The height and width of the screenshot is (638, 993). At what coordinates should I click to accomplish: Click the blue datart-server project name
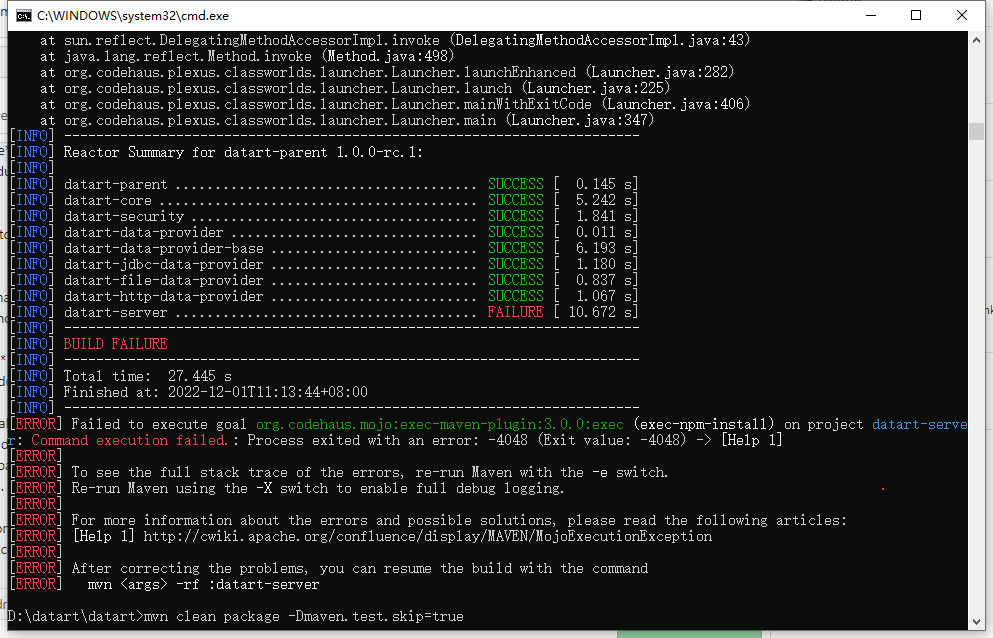918,423
